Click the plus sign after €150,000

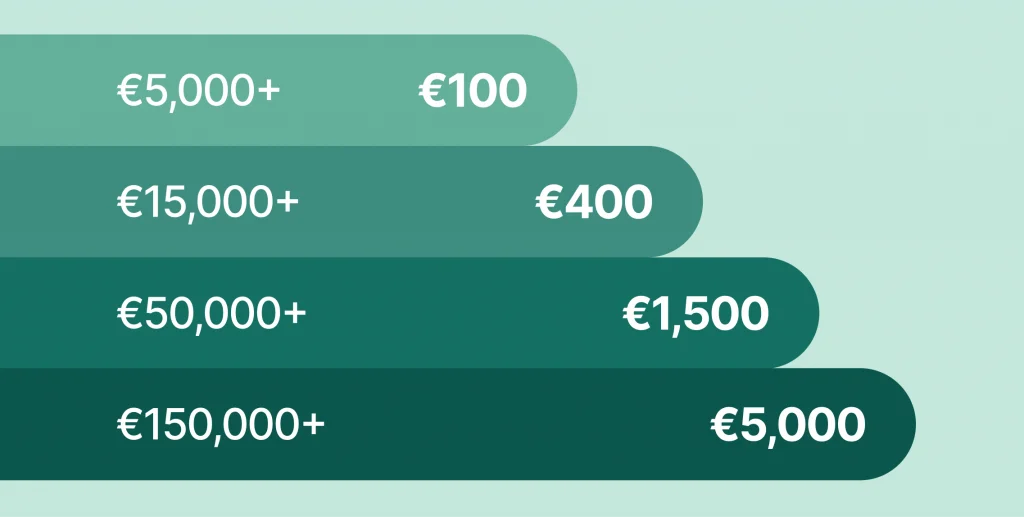[314, 426]
